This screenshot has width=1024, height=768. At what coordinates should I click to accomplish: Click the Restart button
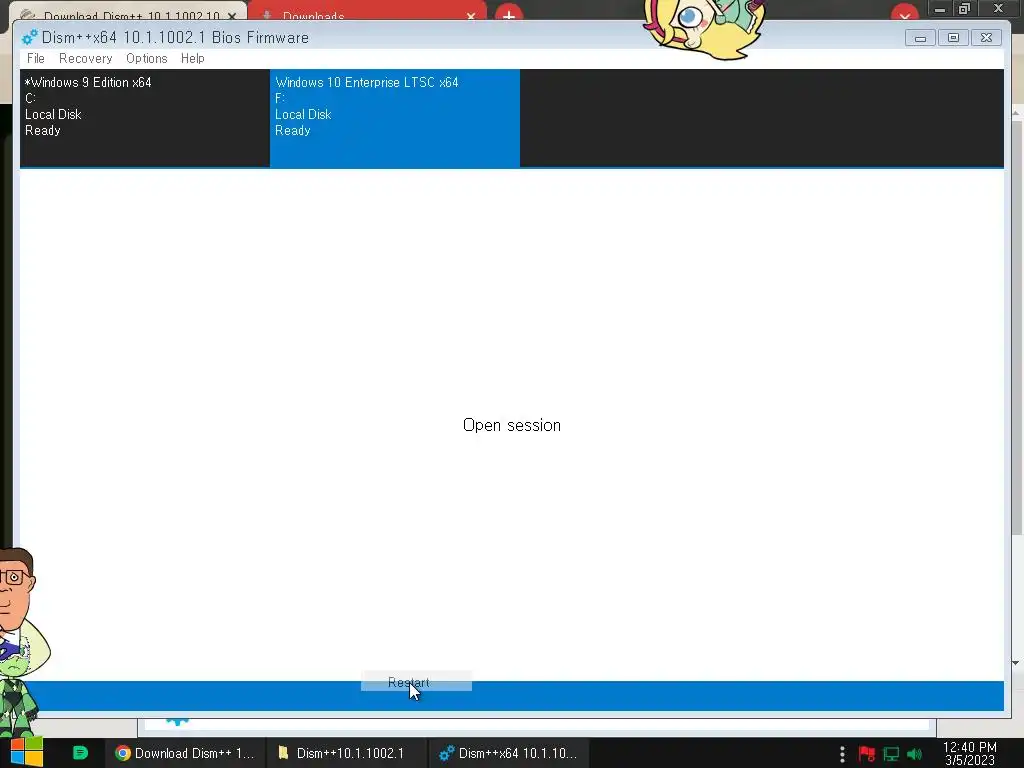coord(416,682)
